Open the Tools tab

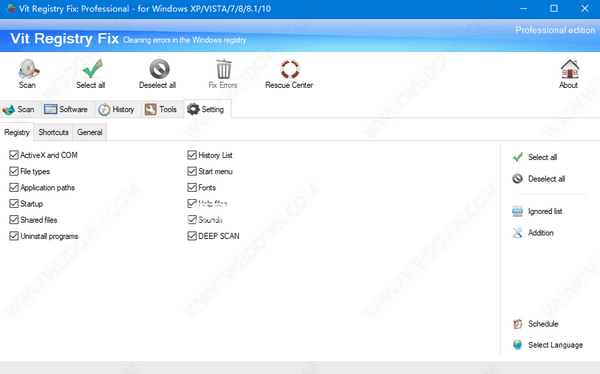coord(161,109)
